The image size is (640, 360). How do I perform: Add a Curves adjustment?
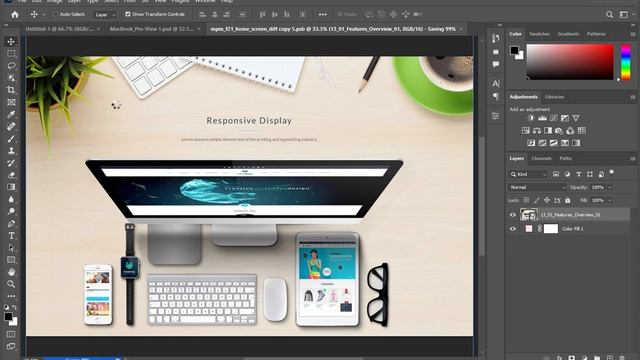(x=553, y=118)
